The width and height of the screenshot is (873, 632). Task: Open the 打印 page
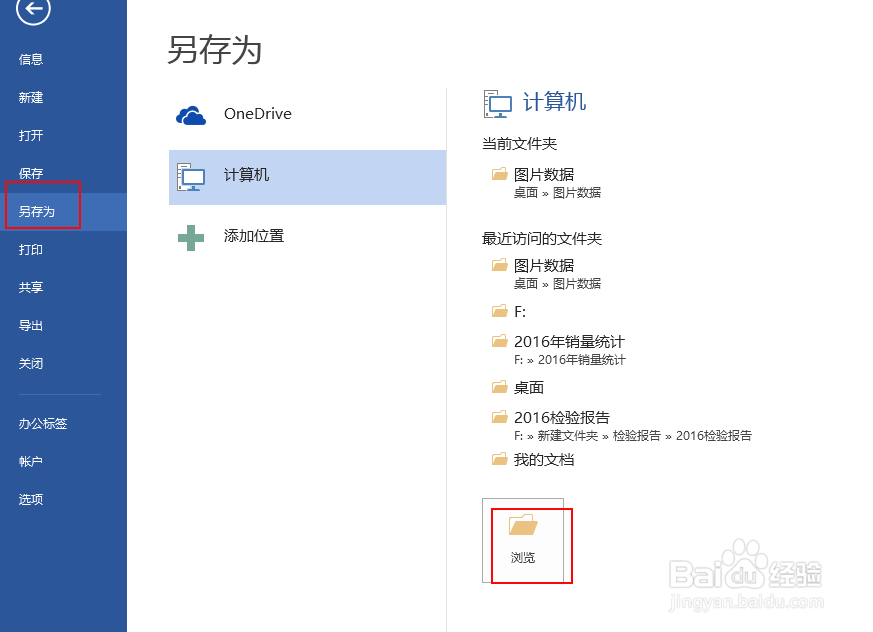click(31, 249)
